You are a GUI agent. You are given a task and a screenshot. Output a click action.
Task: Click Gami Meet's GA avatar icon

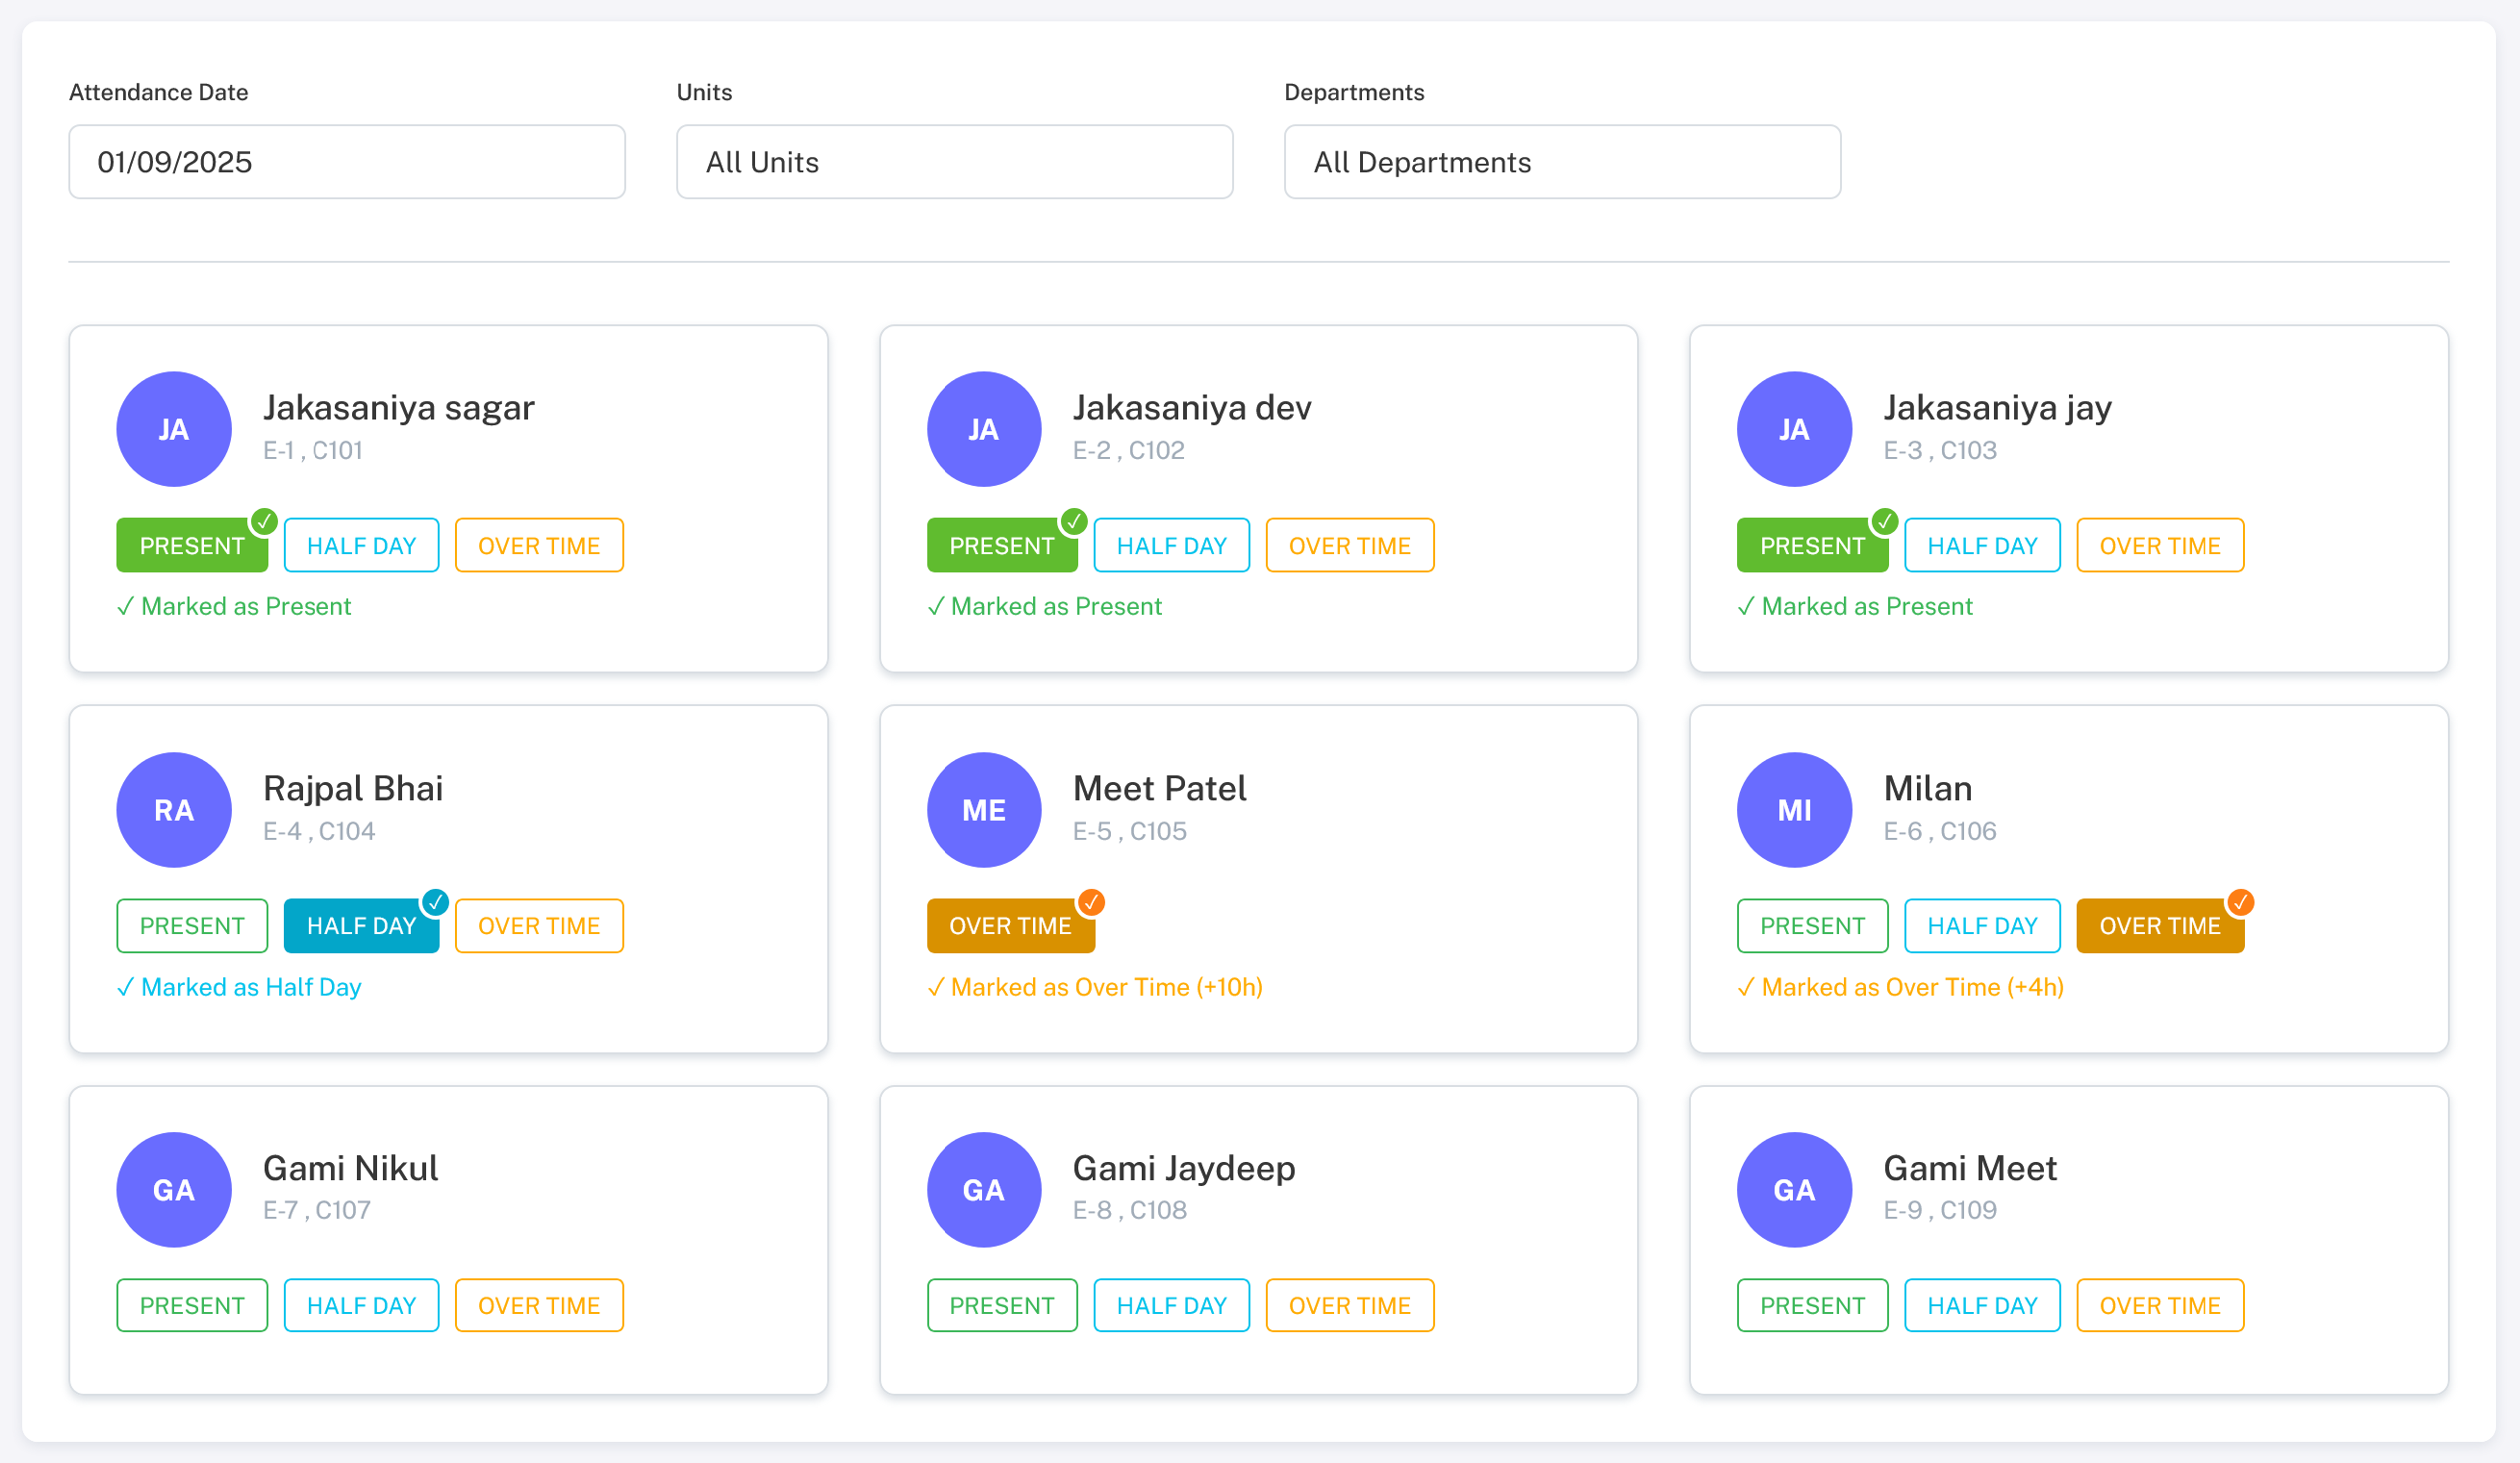(1793, 1189)
